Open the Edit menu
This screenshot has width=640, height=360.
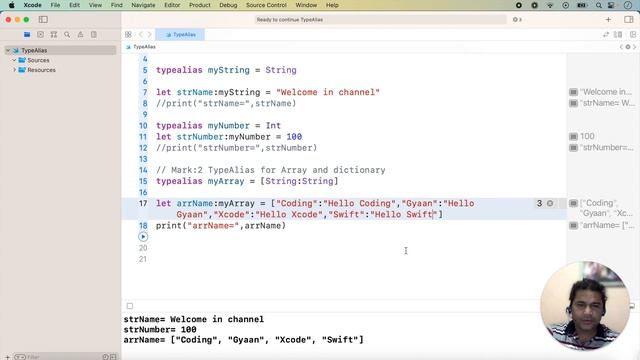pos(74,5)
